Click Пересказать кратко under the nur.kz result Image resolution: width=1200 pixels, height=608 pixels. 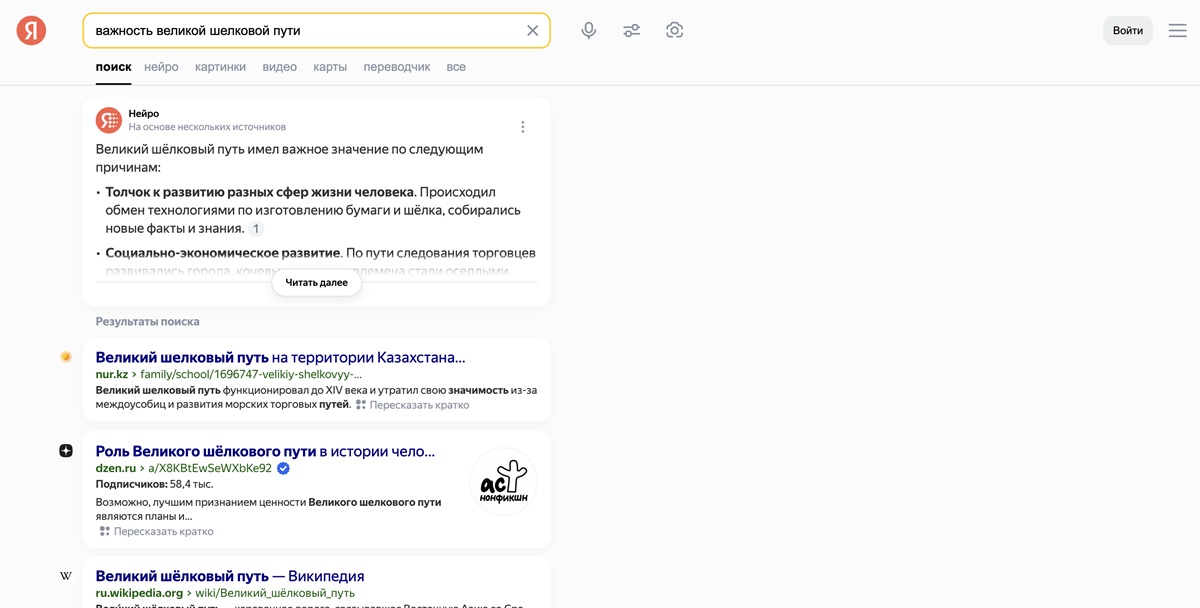[412, 405]
